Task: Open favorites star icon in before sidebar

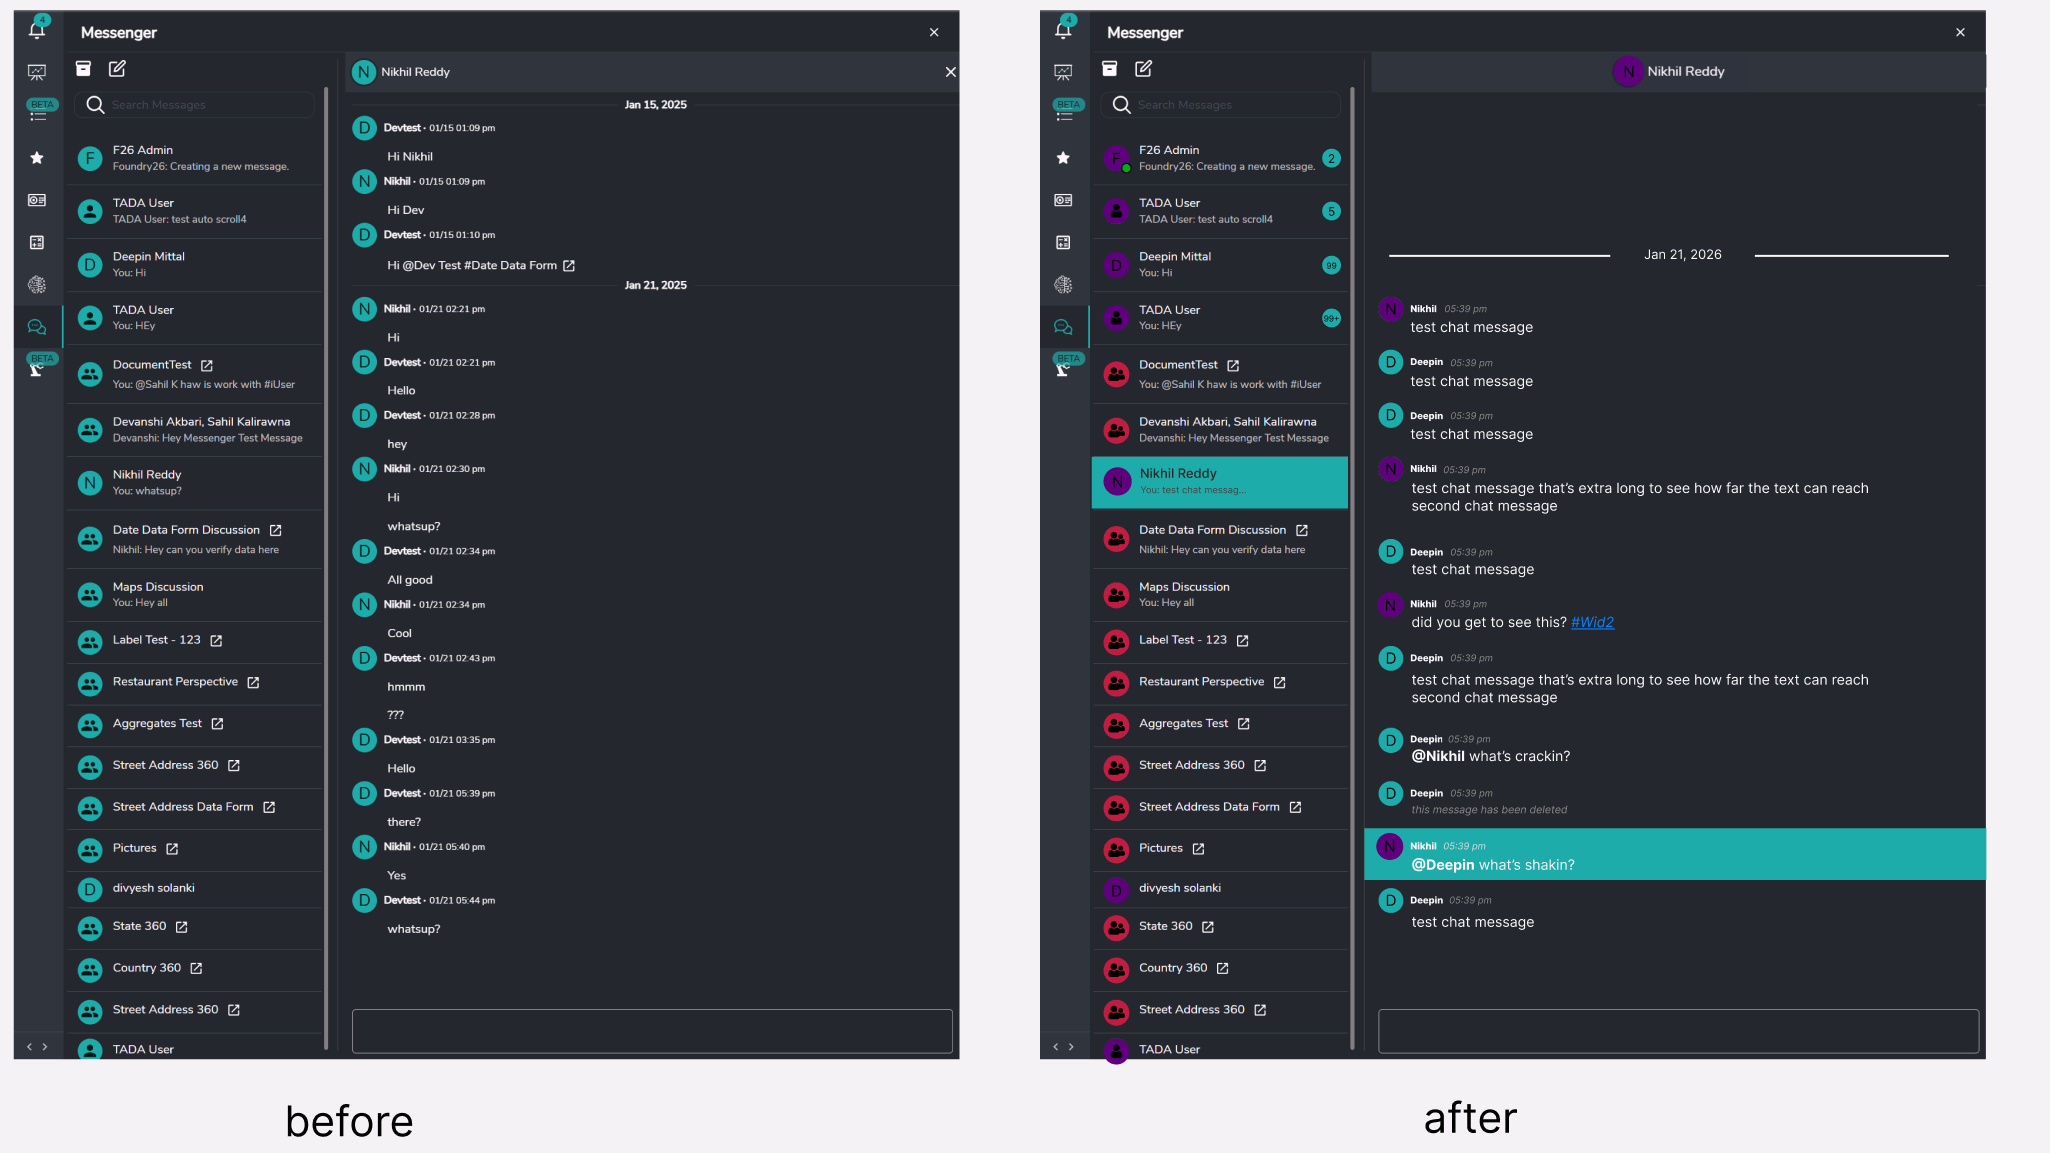Action: click(x=37, y=158)
